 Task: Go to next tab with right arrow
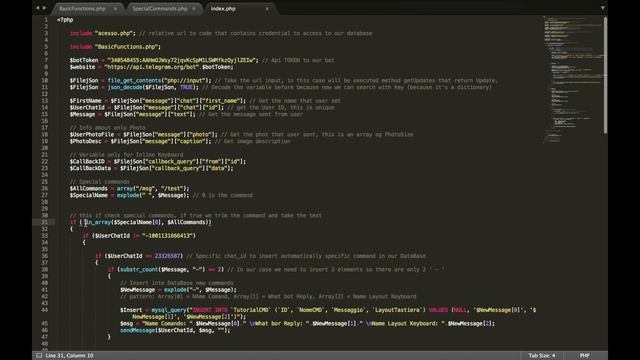click(x=44, y=8)
